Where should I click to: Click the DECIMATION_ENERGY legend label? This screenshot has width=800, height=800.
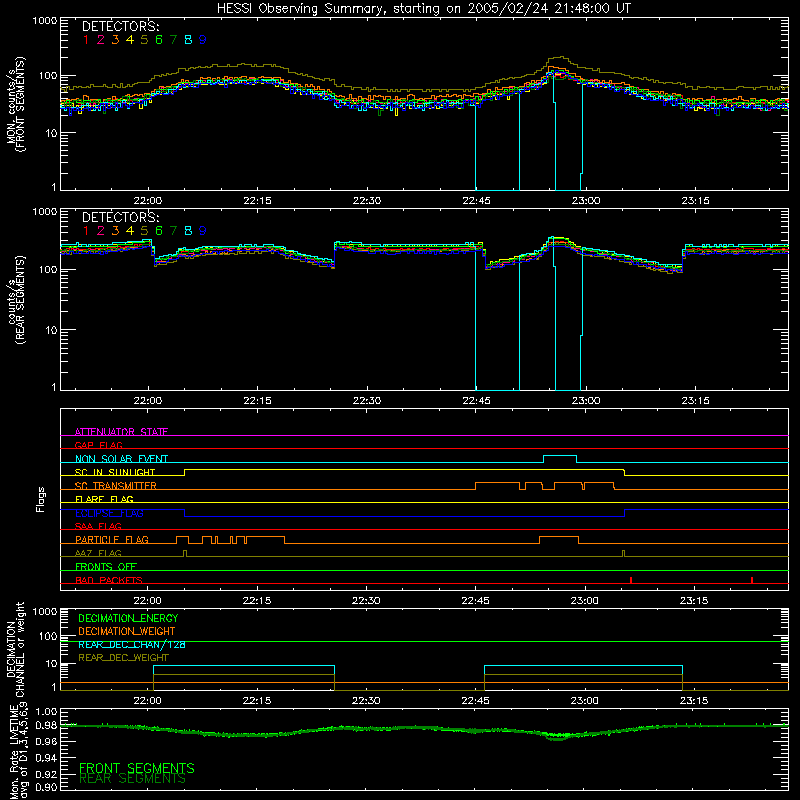click(x=128, y=618)
